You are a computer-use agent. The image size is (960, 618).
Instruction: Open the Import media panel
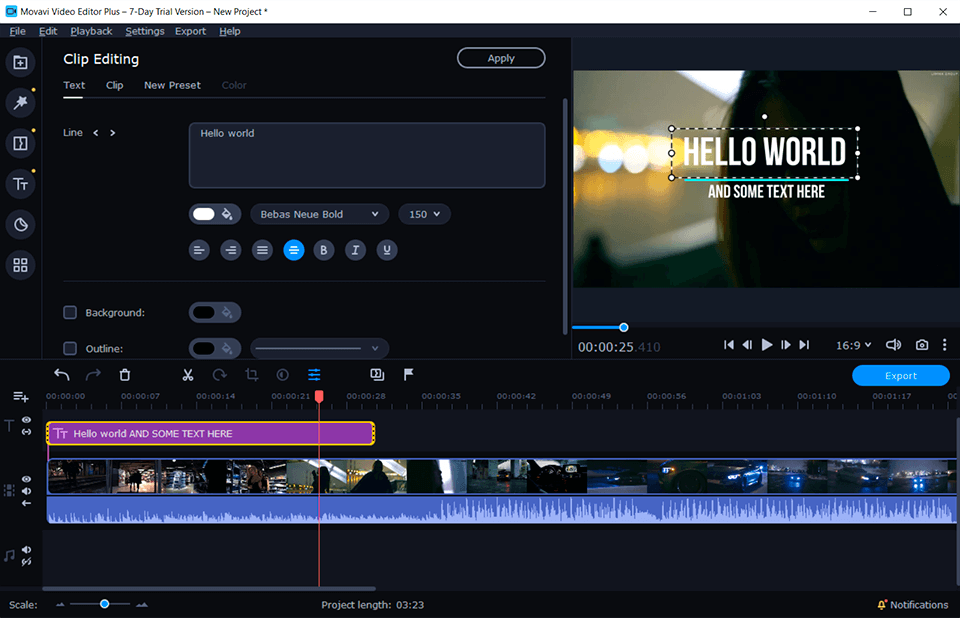click(20, 62)
